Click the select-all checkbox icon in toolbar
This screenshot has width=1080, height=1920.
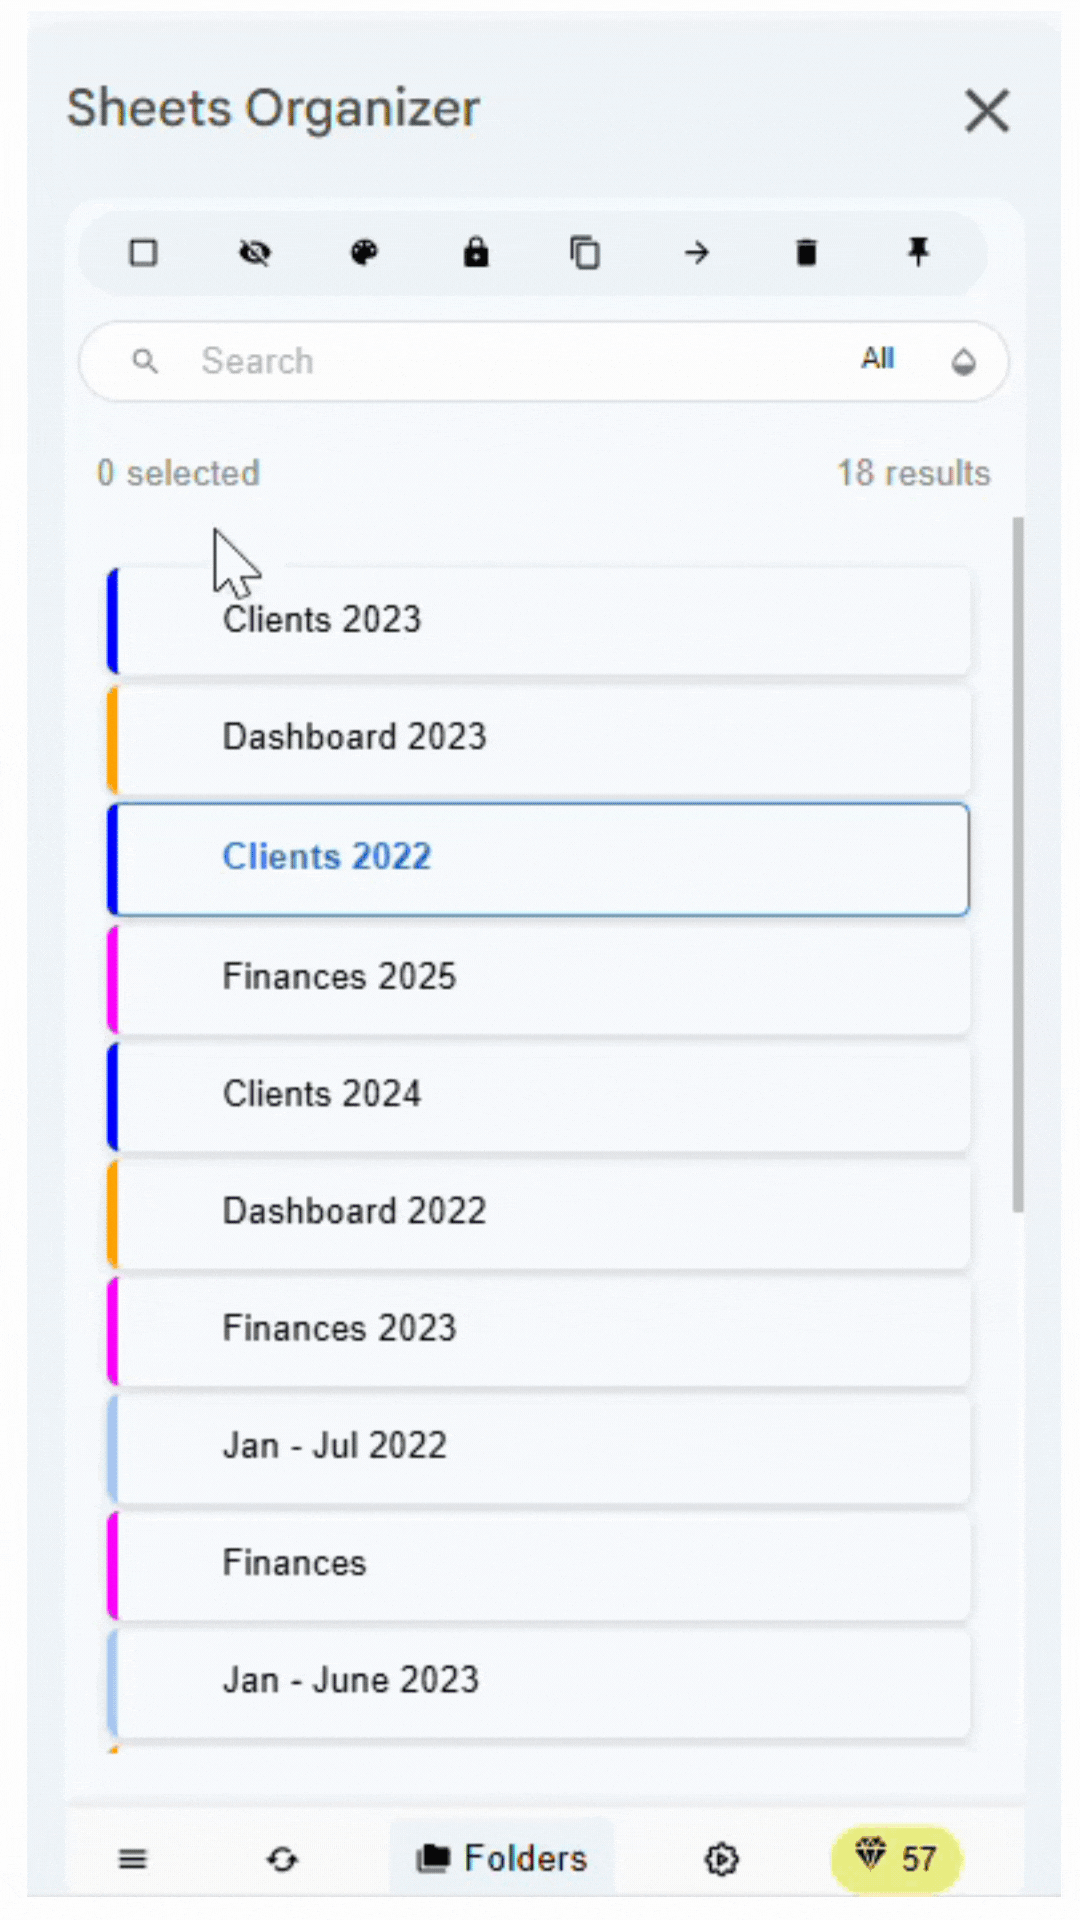click(144, 253)
